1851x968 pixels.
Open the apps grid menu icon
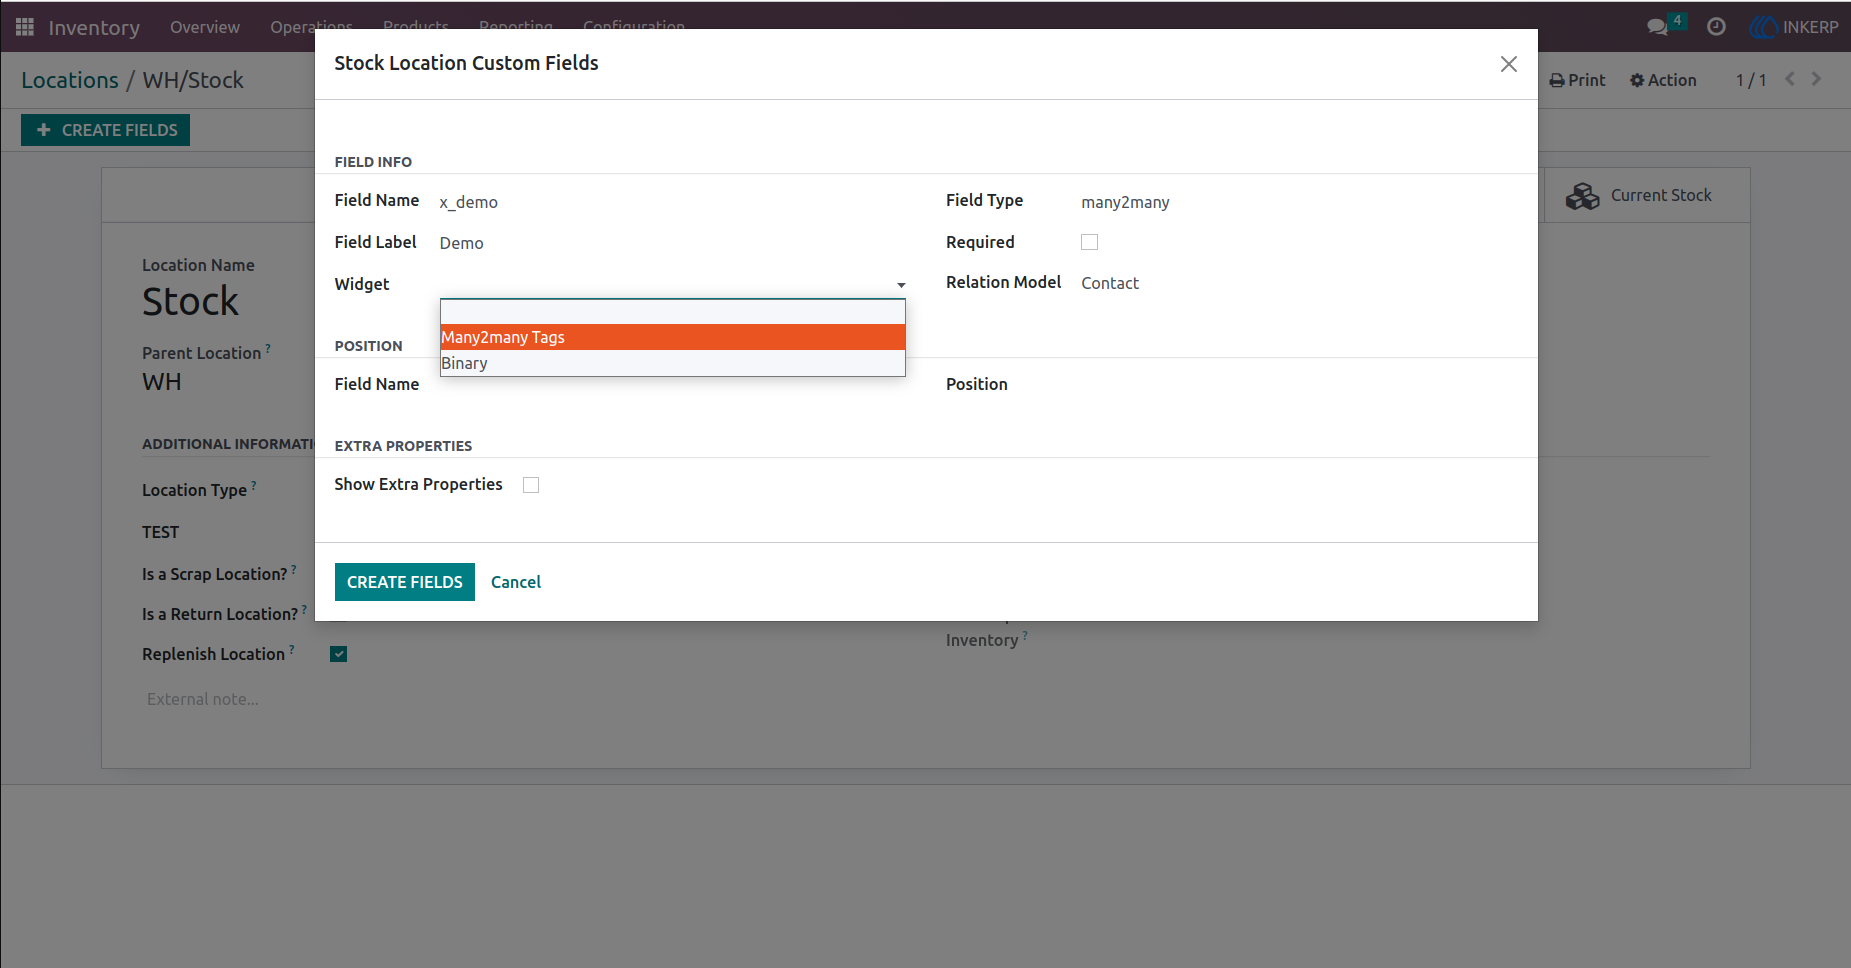click(x=25, y=27)
